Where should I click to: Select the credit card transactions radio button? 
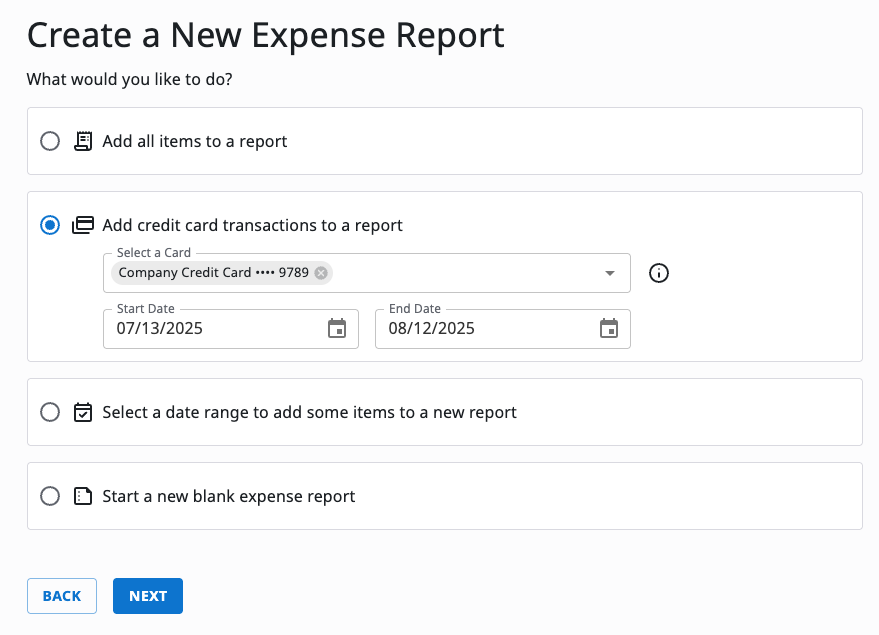[x=50, y=225]
